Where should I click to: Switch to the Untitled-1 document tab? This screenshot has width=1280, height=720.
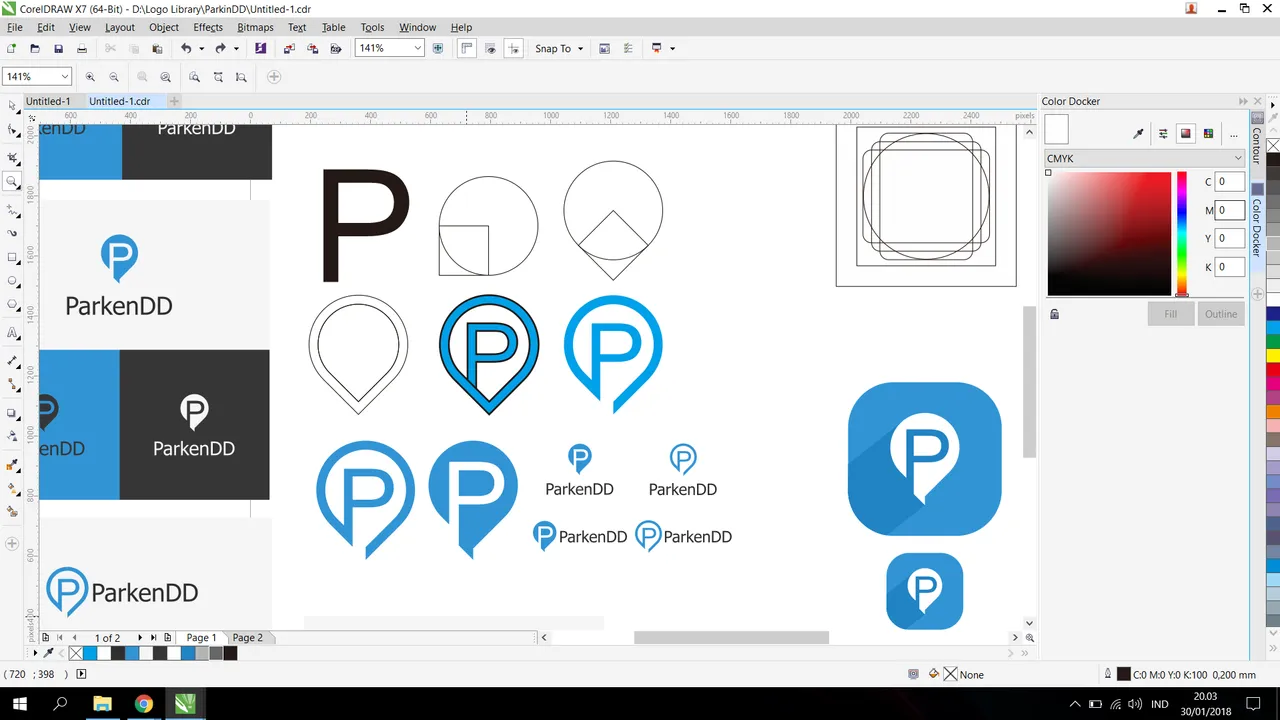(48, 101)
